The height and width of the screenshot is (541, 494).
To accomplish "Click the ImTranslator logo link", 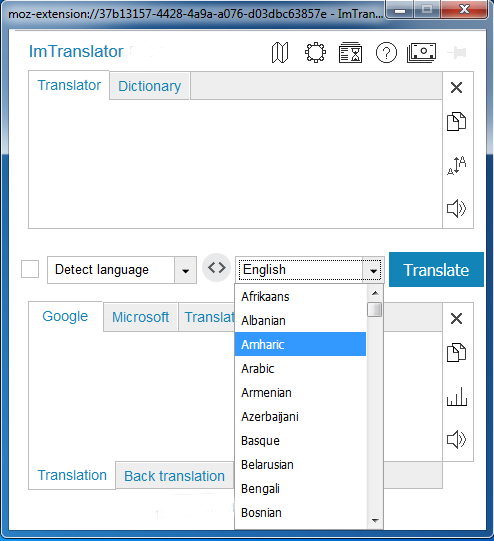I will 76,51.
